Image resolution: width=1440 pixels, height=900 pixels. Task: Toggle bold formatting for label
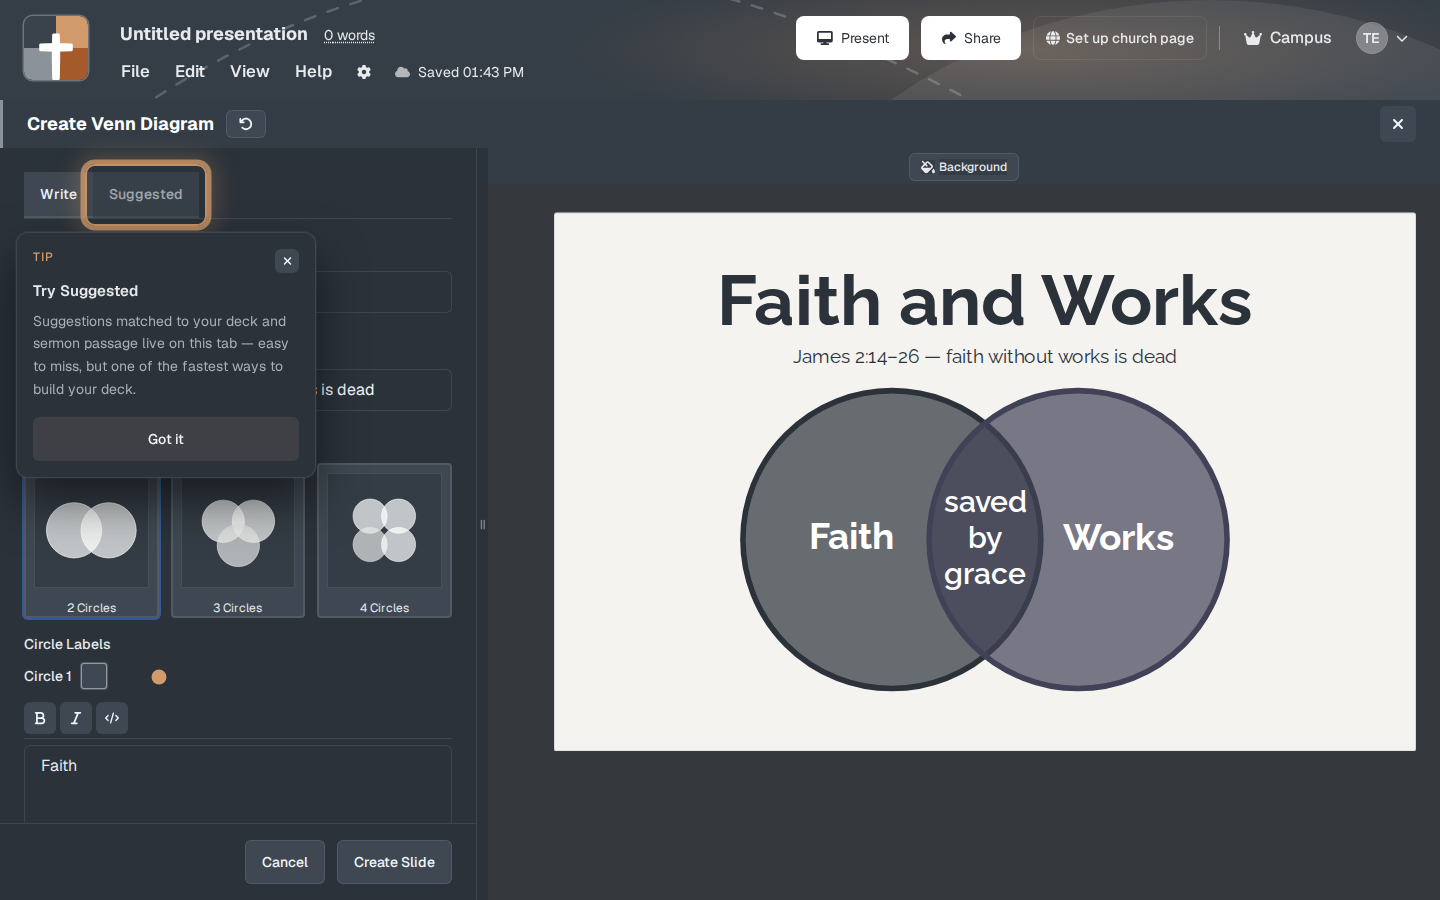tap(40, 718)
